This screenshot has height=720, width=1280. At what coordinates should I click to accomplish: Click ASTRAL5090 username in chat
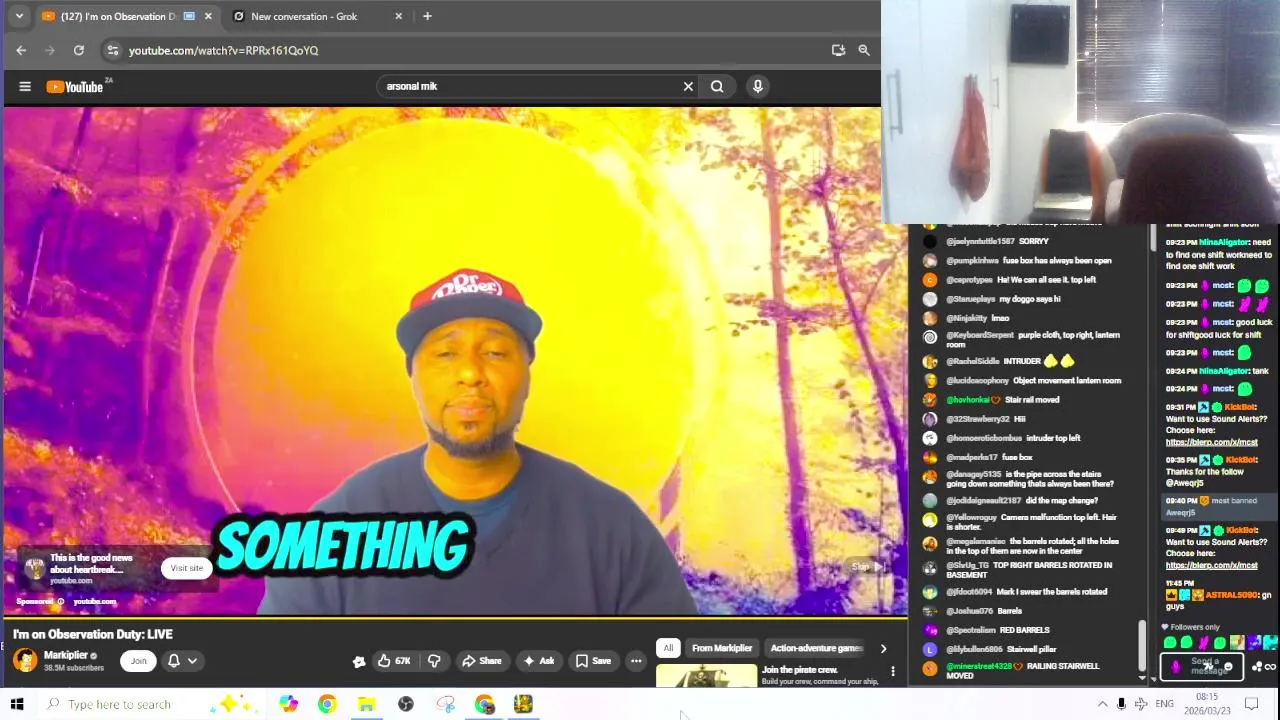coord(1233,595)
